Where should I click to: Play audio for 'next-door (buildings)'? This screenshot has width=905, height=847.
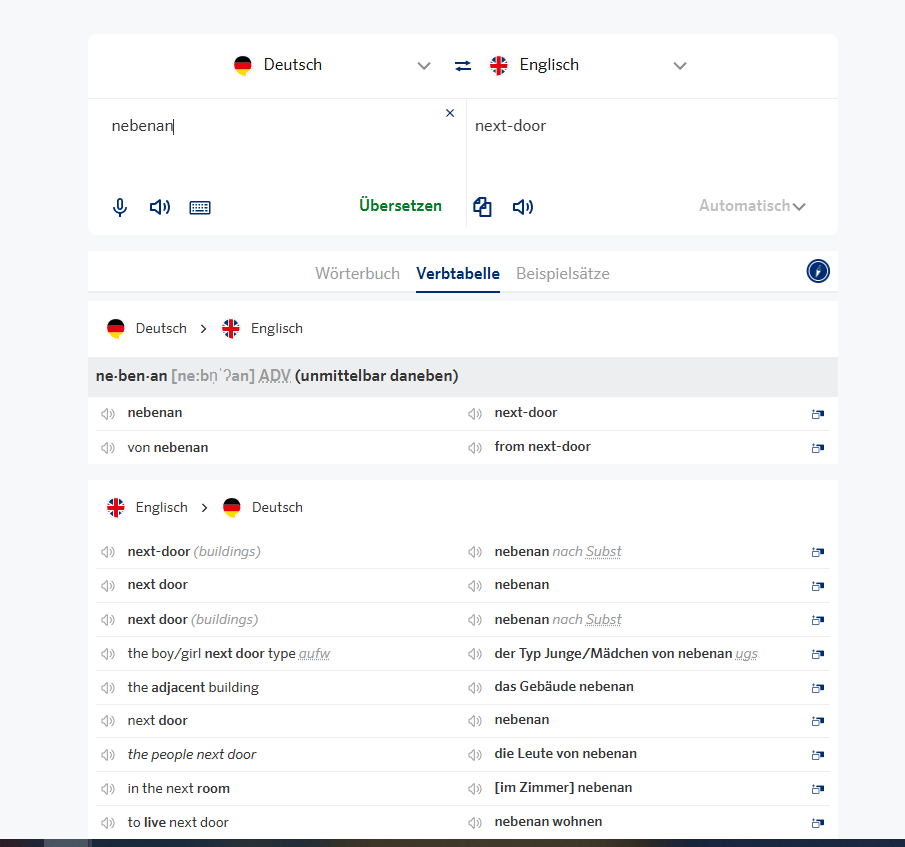point(108,552)
